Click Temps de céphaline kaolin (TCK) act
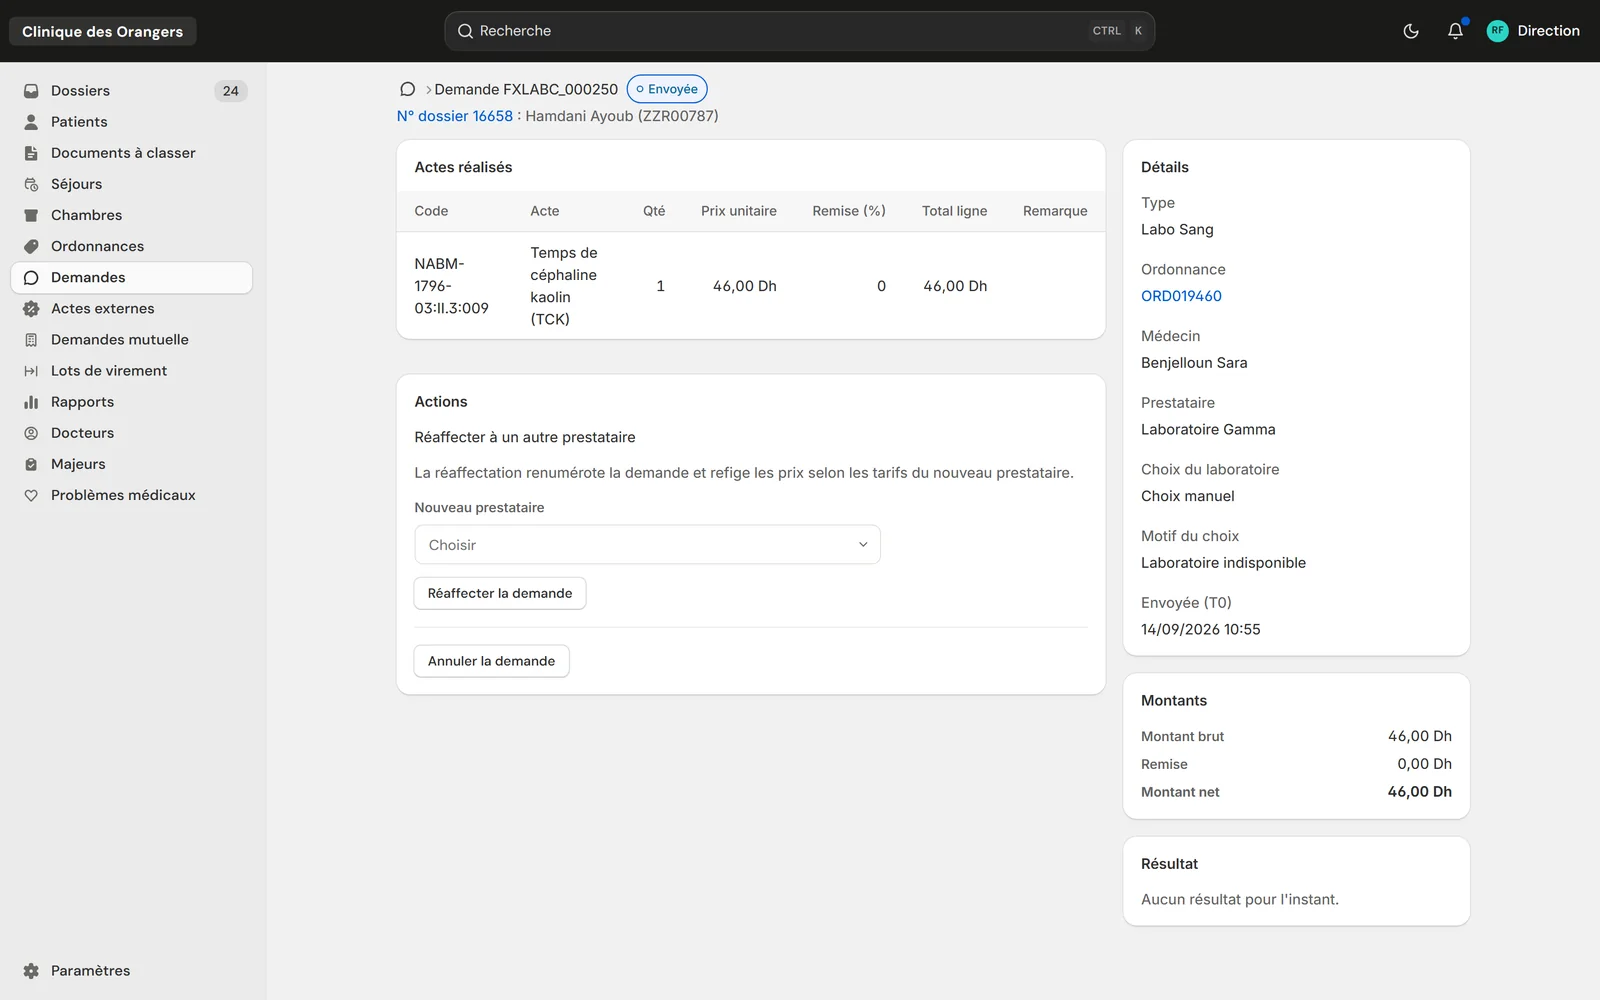The width and height of the screenshot is (1600, 1000). [564, 286]
